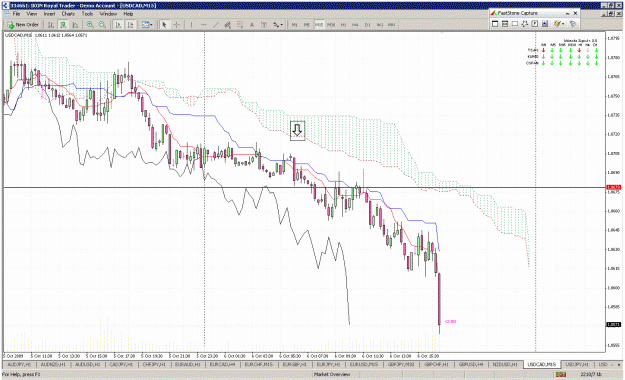
Task: Select the horizontal line drawing tool
Action: click(203, 25)
